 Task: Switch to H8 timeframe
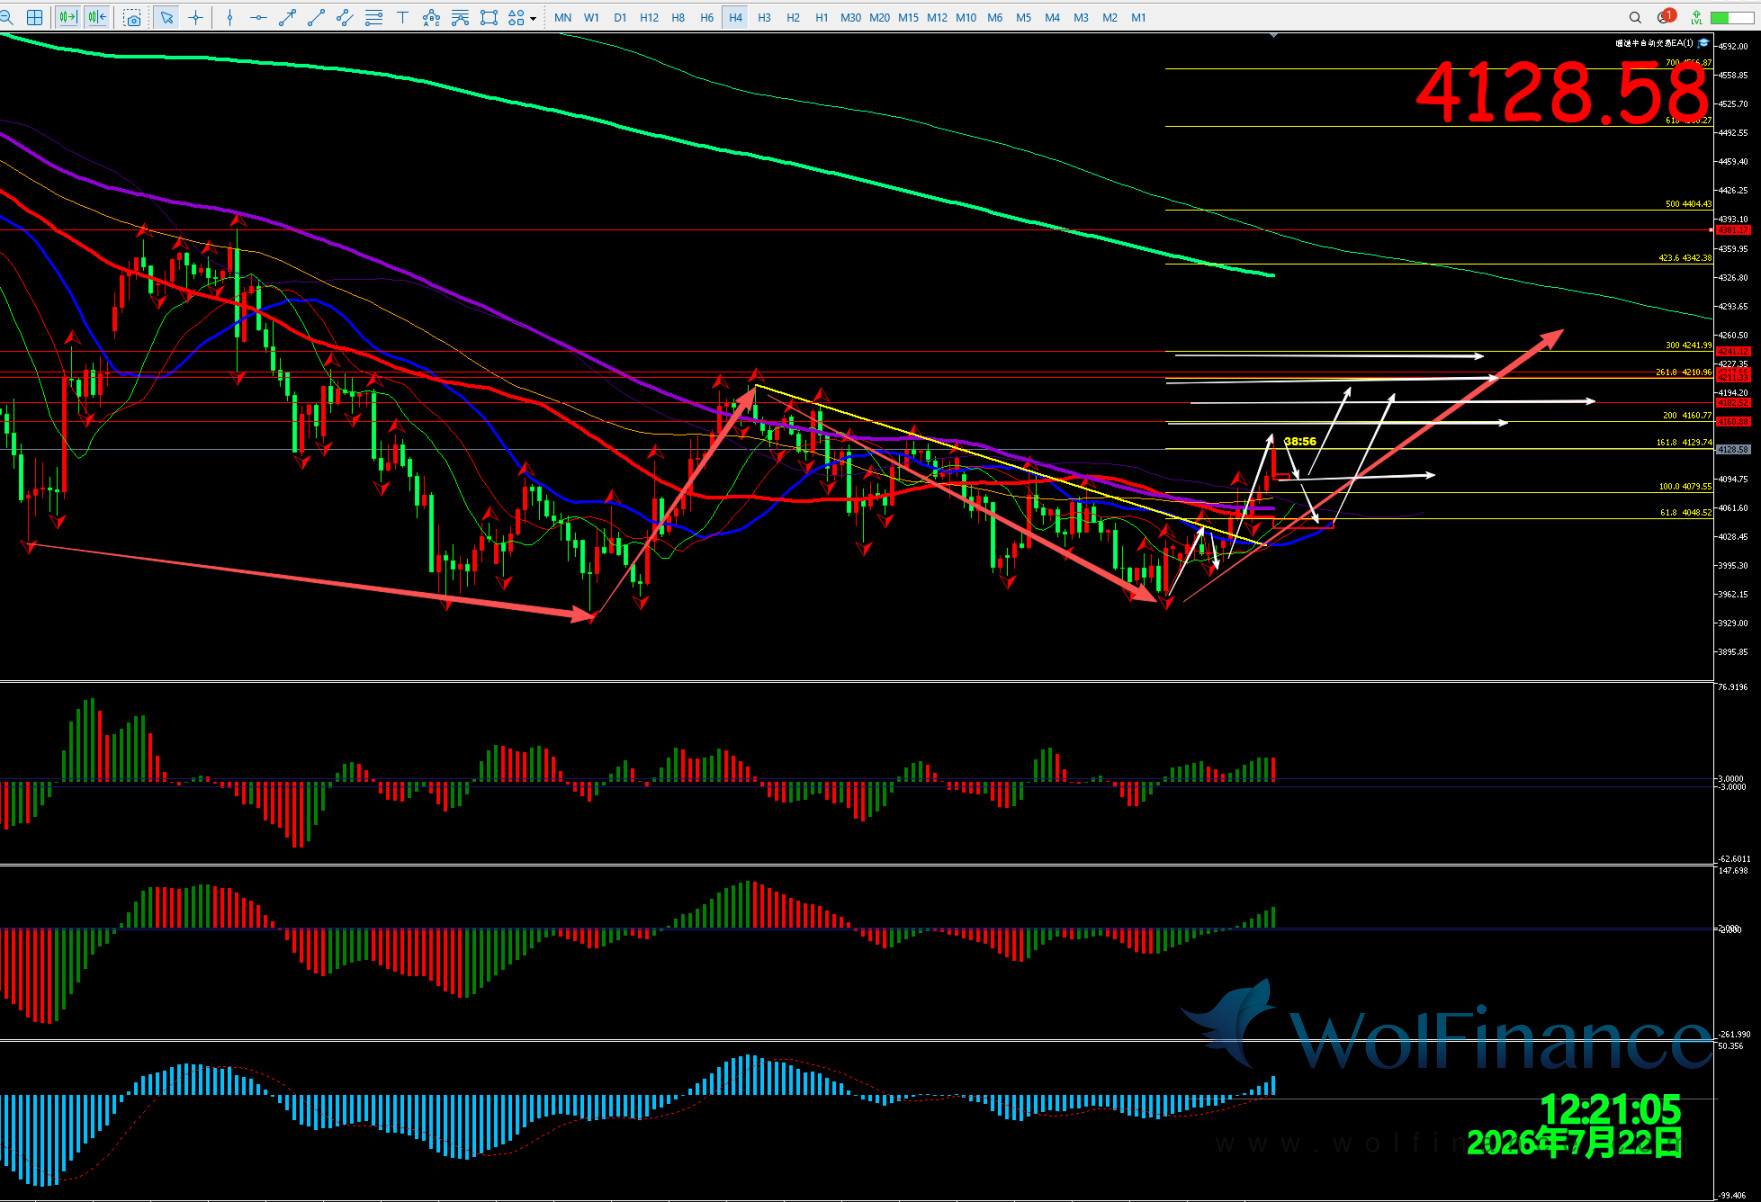click(678, 17)
